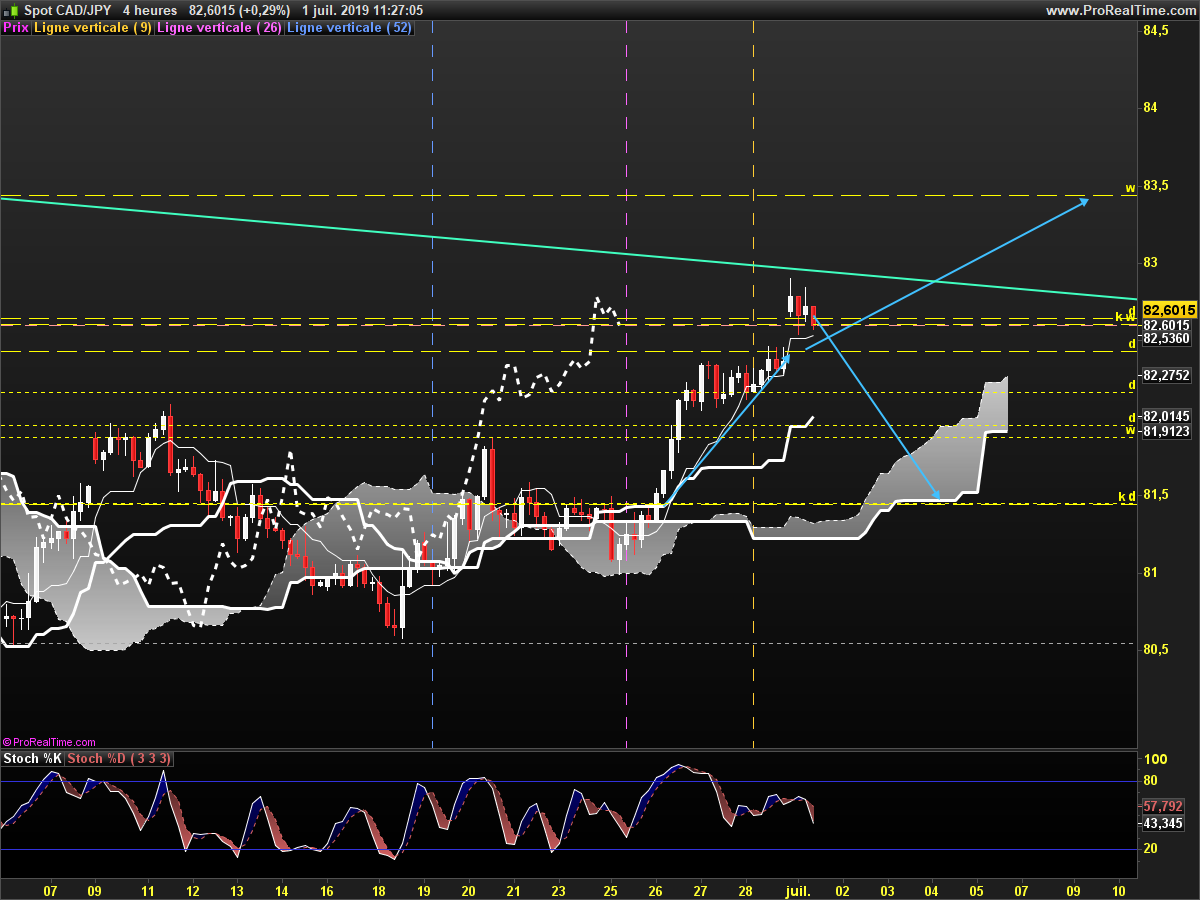Change the 4 heures timeframe
The width and height of the screenshot is (1200, 900).
point(150,10)
